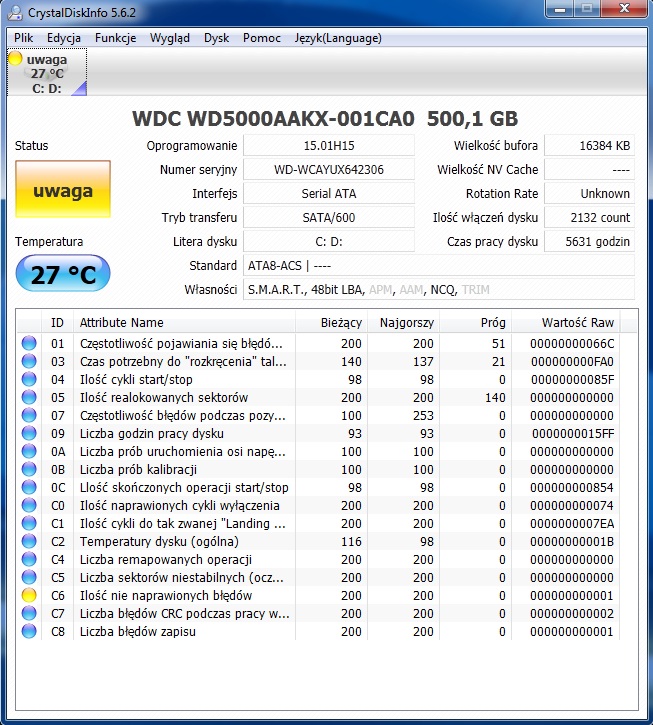Click the Rotation Rate Unknown field

[x=590, y=194]
